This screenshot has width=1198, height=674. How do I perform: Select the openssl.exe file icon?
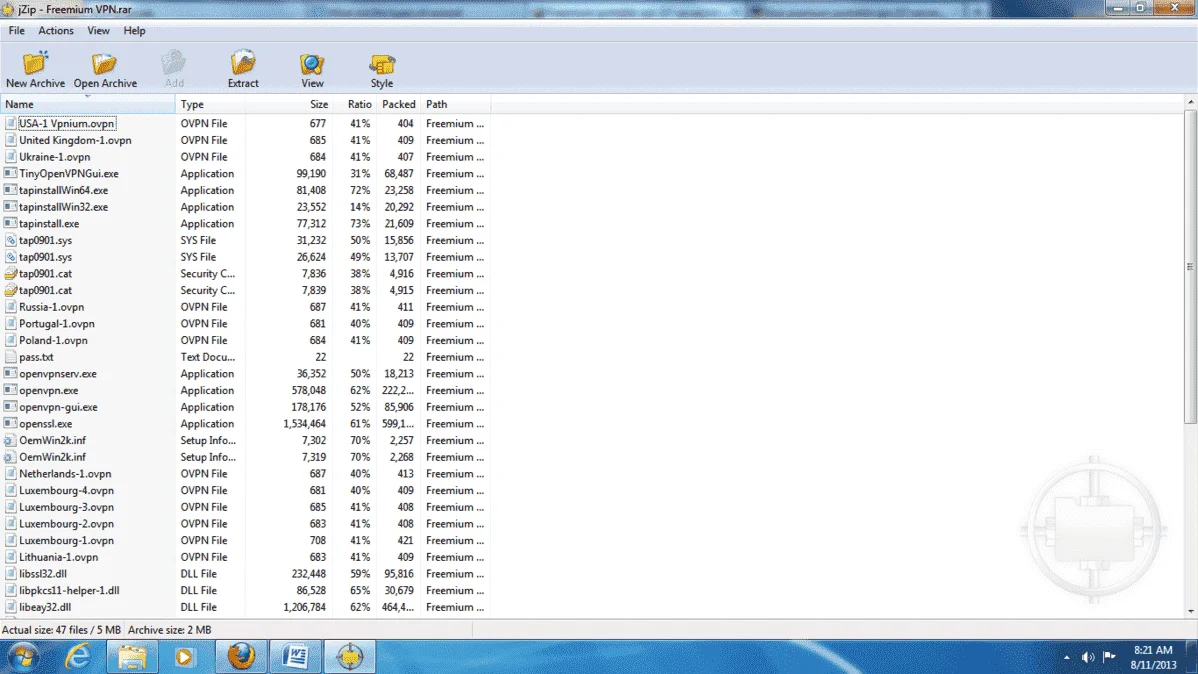click(11, 423)
